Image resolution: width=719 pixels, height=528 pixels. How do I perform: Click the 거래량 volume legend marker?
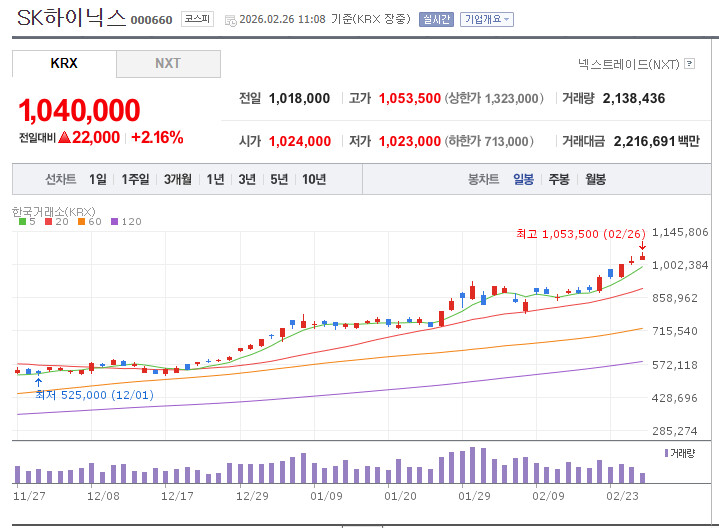(668, 454)
